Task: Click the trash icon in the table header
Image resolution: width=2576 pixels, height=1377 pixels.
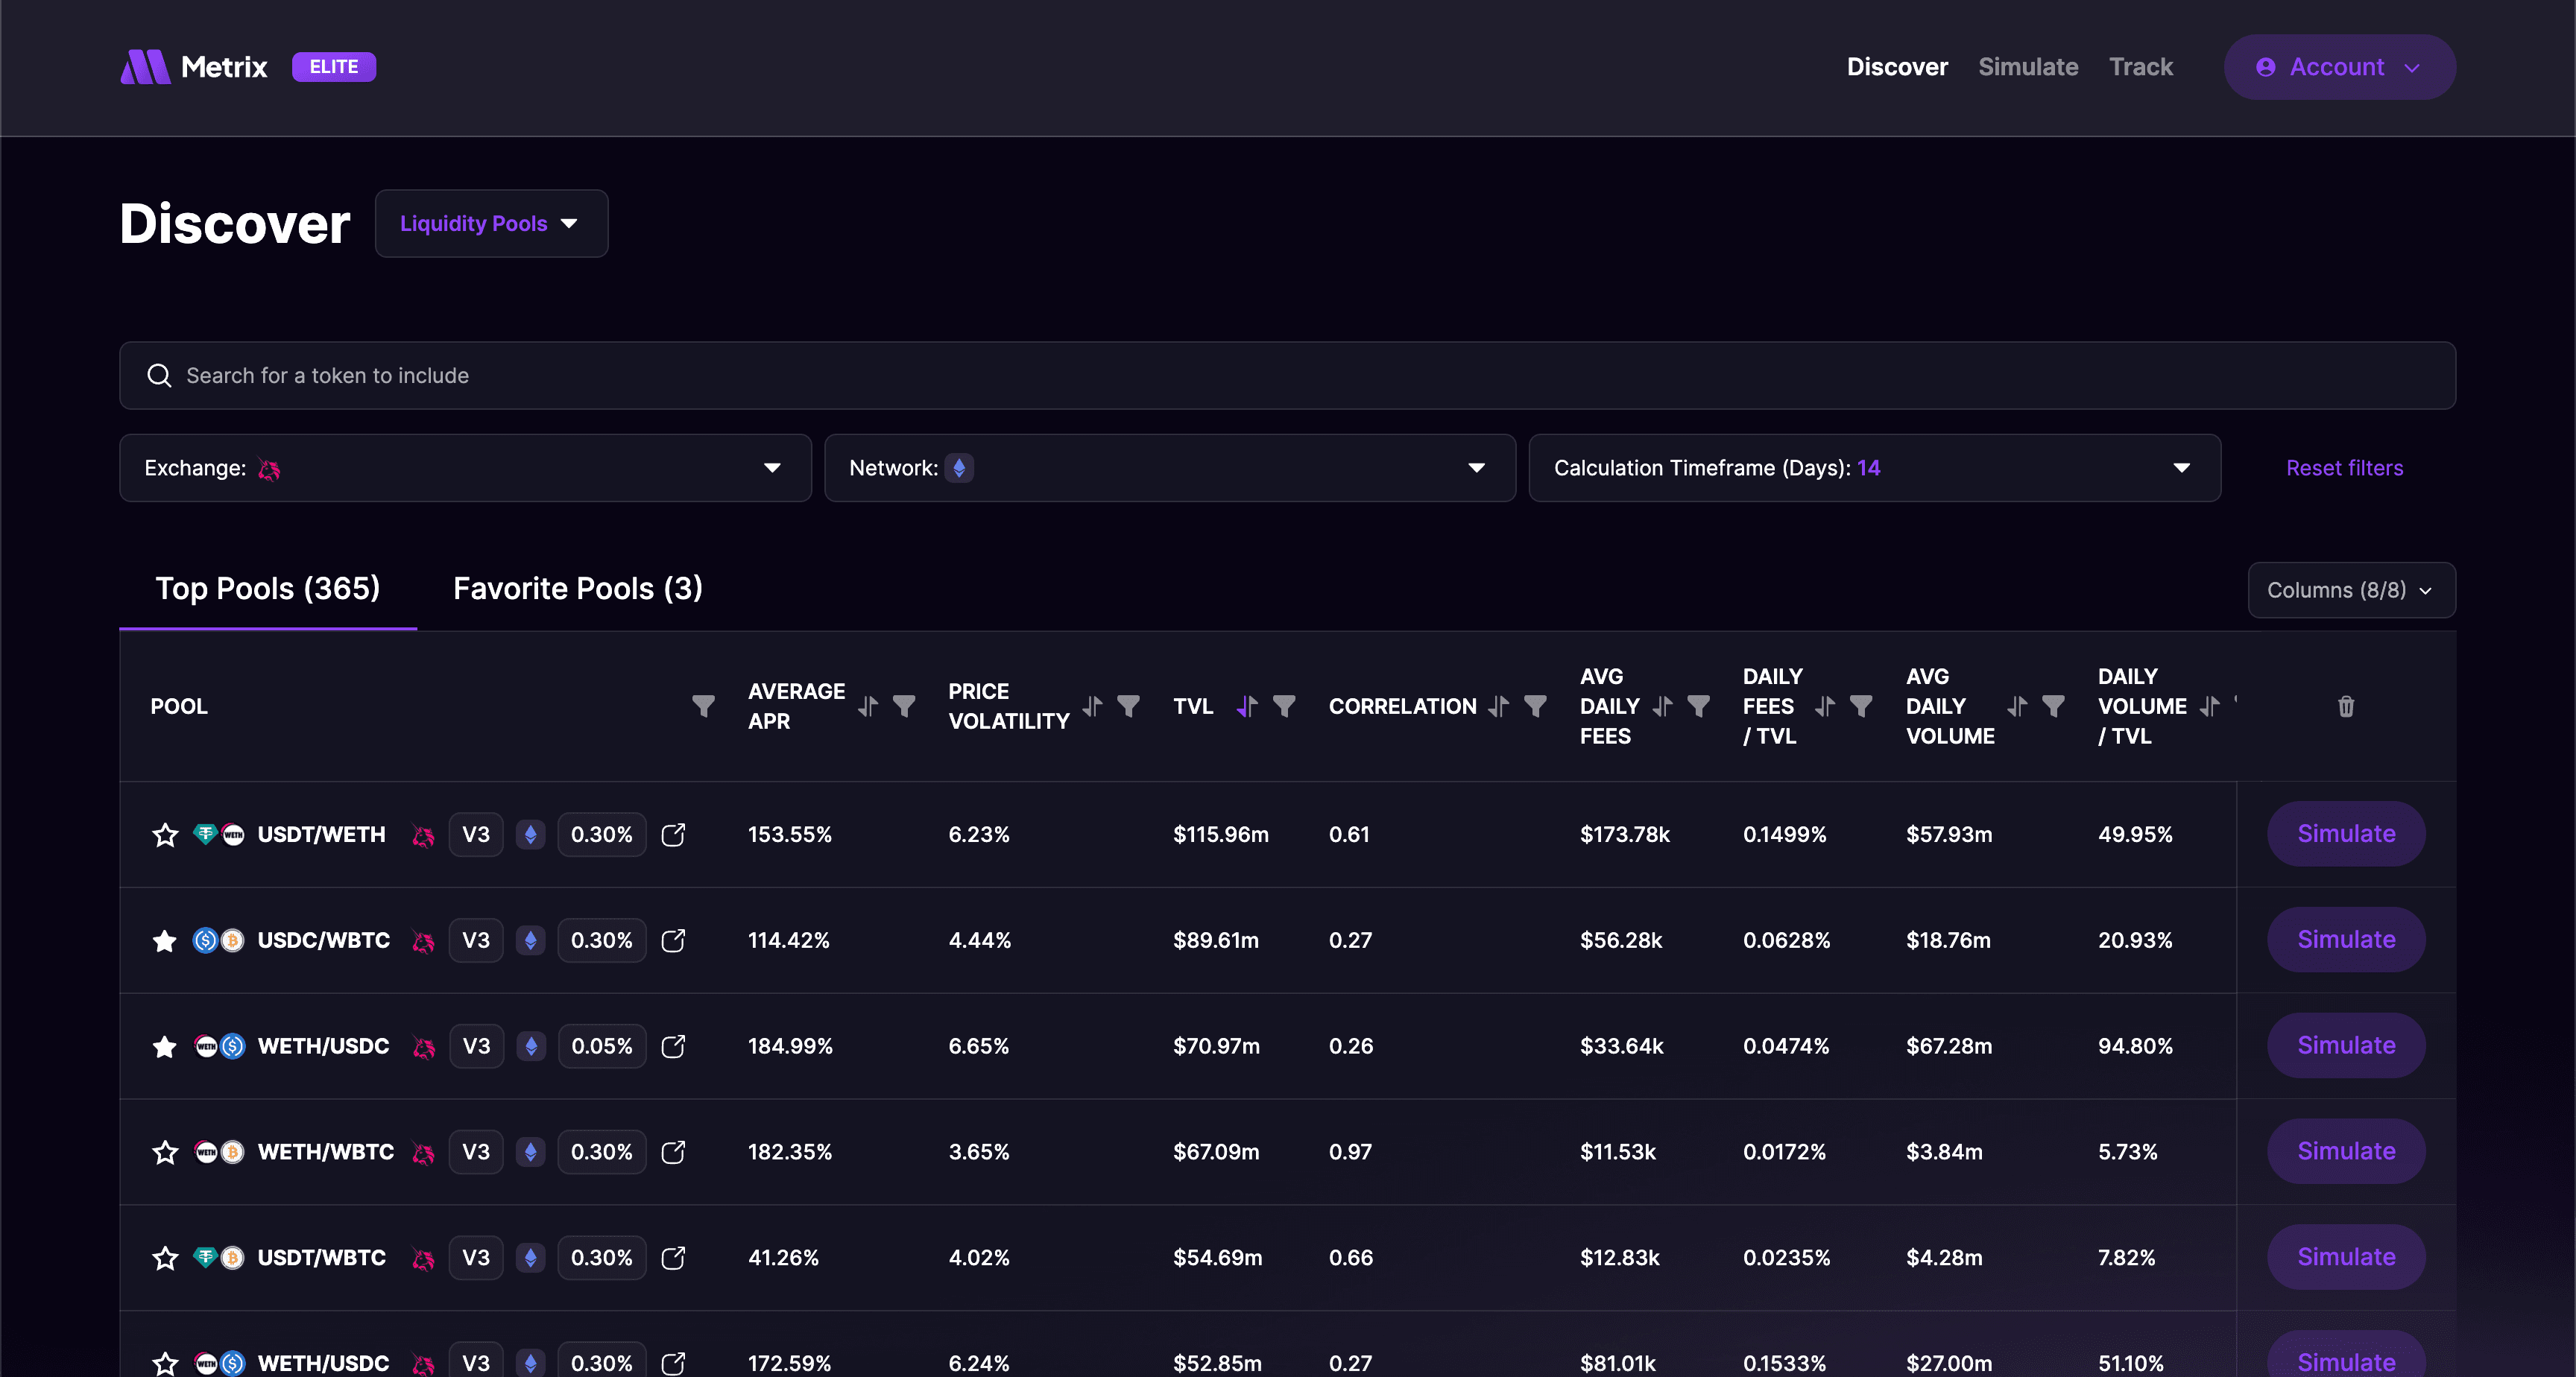Action: pos(2346,707)
